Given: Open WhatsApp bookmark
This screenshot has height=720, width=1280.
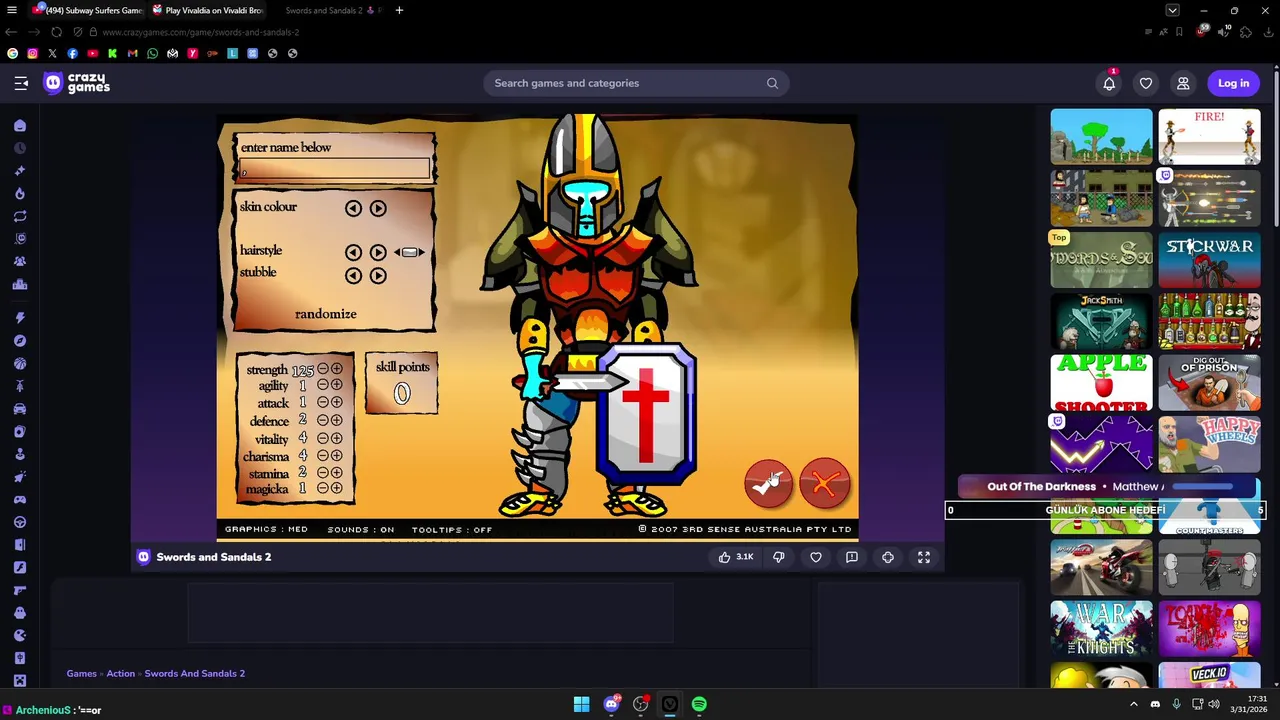Looking at the screenshot, I should point(152,53).
